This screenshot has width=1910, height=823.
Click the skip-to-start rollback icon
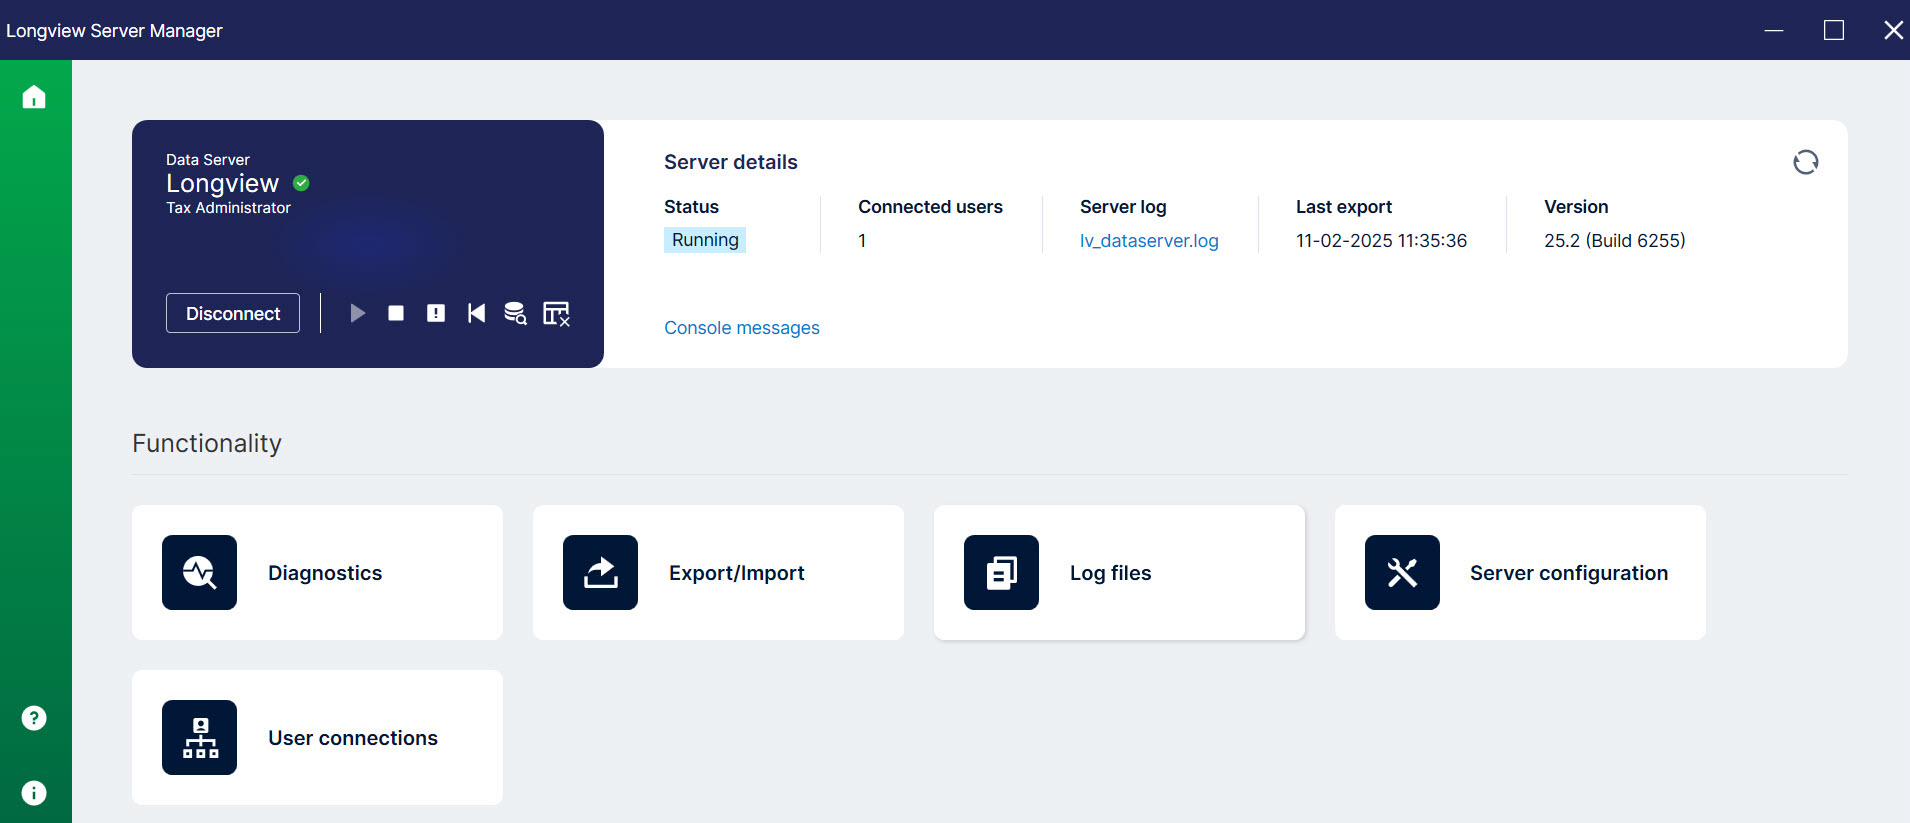(x=476, y=314)
